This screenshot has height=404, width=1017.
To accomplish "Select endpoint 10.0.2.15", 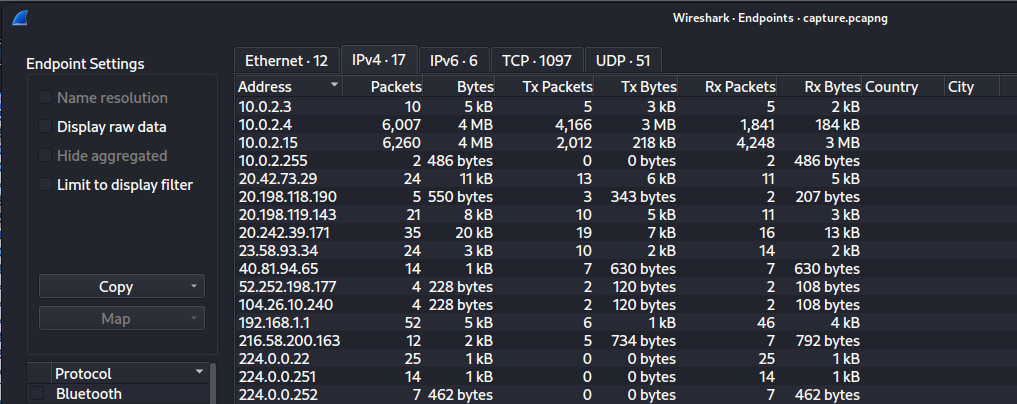I will 626,143.
